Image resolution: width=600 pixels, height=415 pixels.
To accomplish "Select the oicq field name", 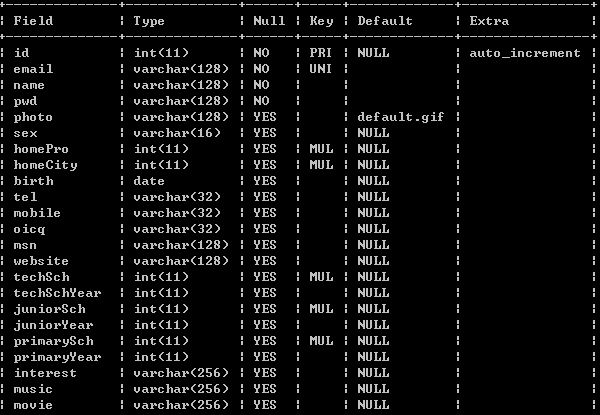I will click(x=29, y=229).
